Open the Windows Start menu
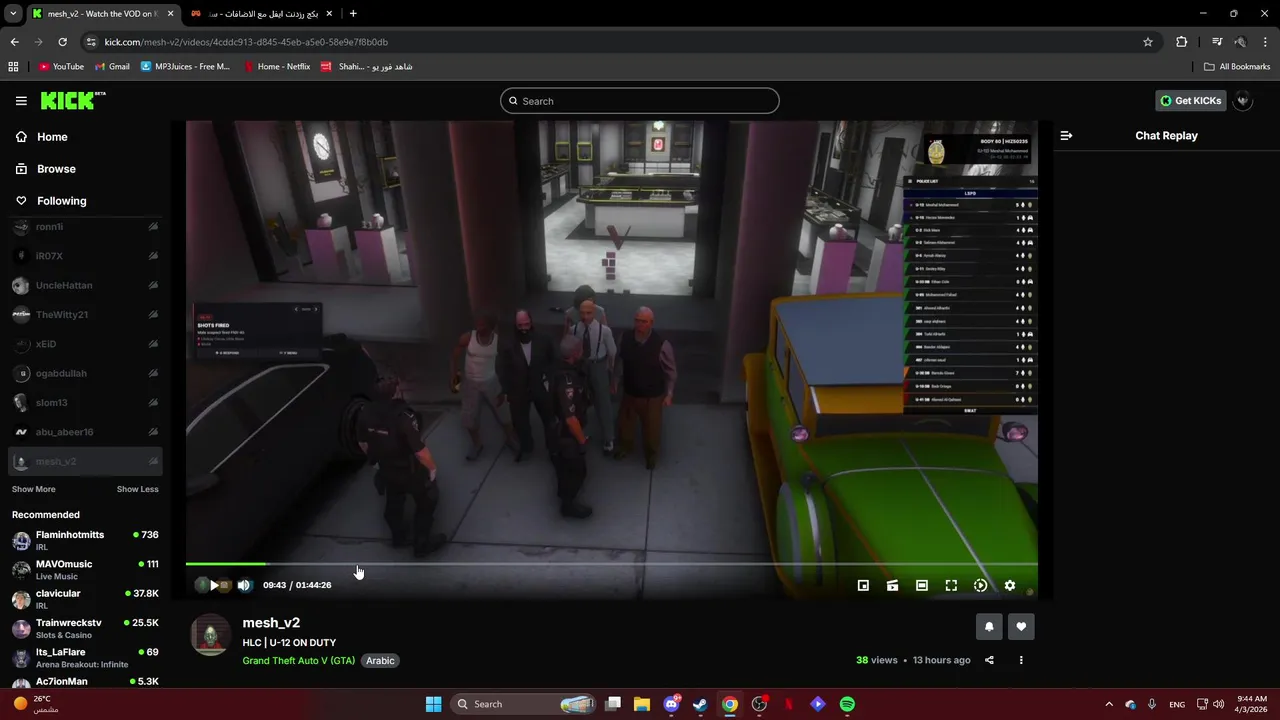 point(433,704)
